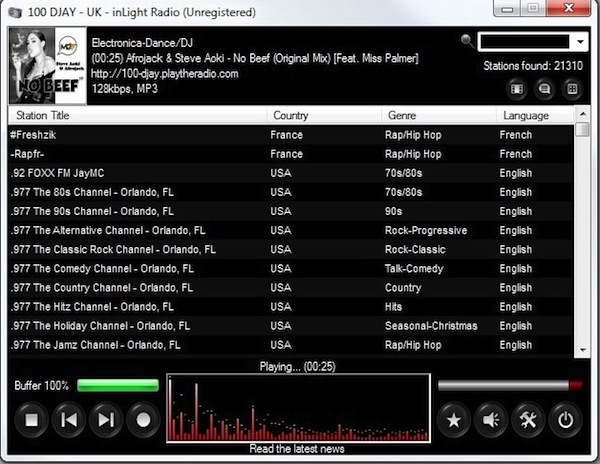Select .977 The Comedy Channel station
The width and height of the screenshot is (600, 464).
pyautogui.click(x=291, y=269)
